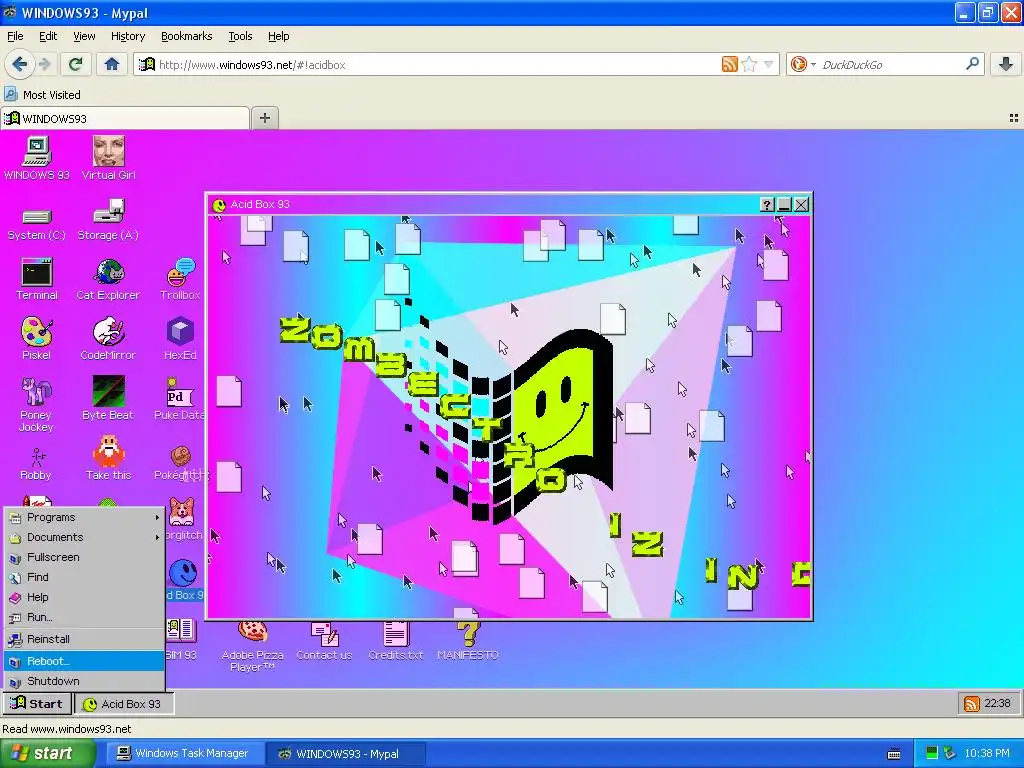Open the Trollbox chat icon
The image size is (1024, 768).
pyautogui.click(x=180, y=279)
